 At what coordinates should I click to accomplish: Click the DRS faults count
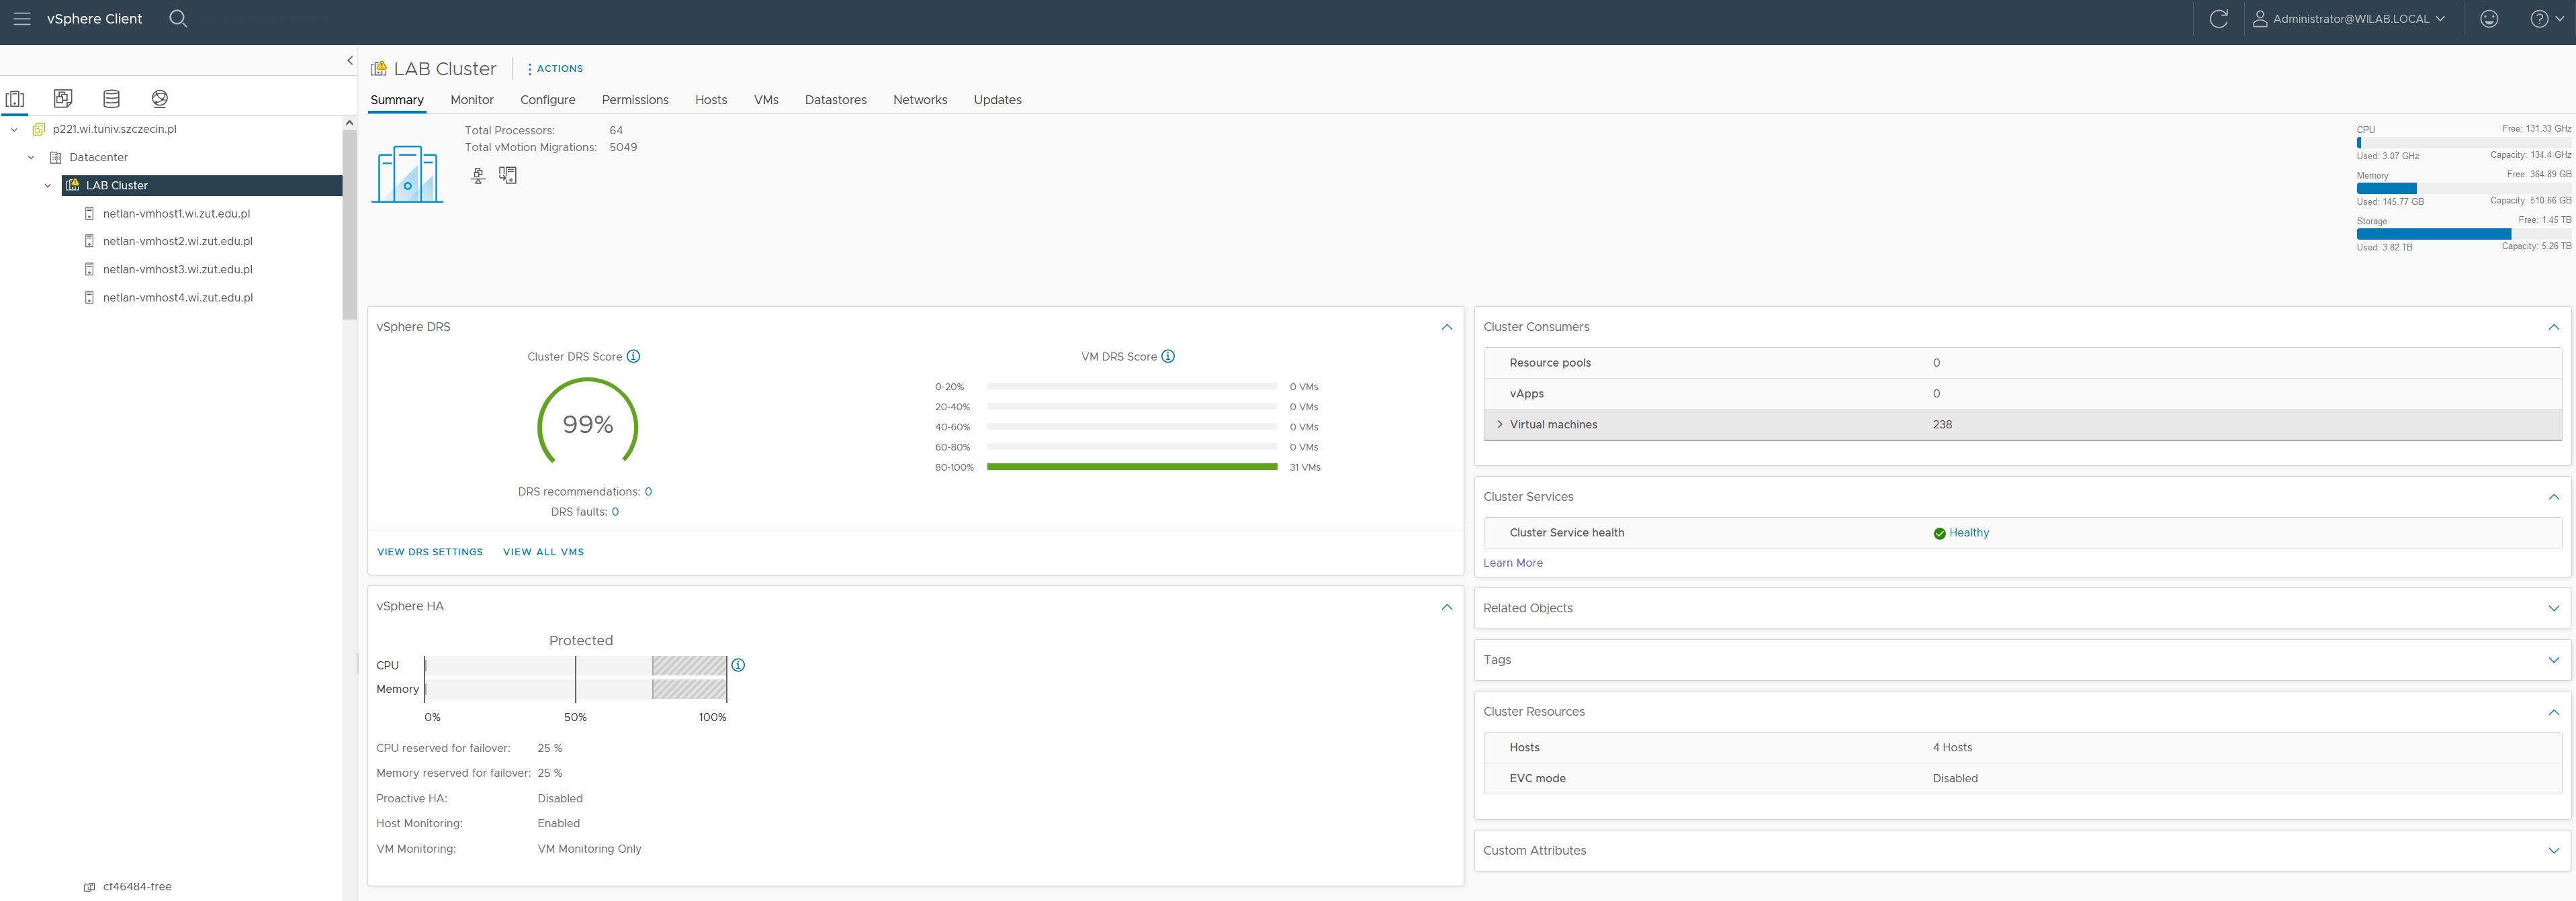(615, 512)
